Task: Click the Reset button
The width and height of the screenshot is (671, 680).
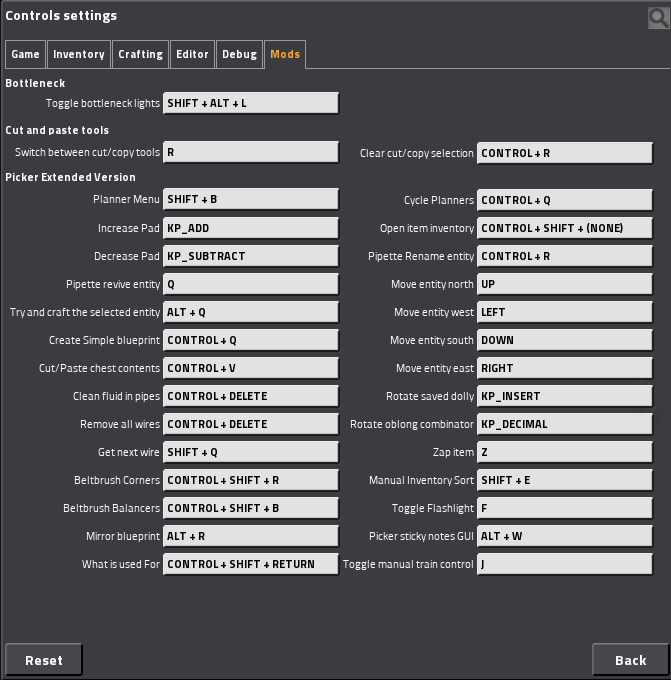Action: [44, 660]
